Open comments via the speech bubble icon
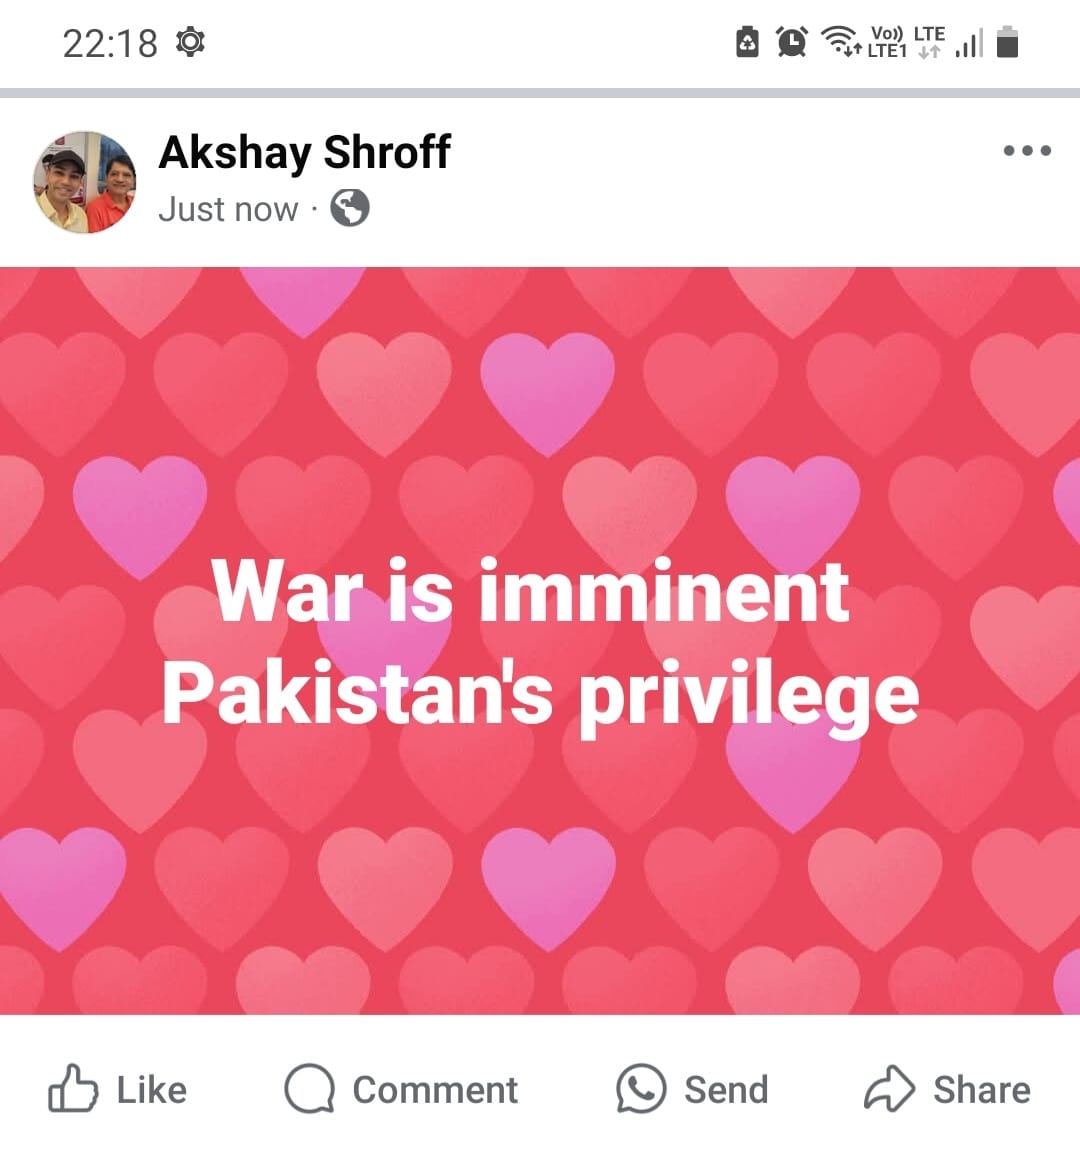The image size is (1080, 1155). [309, 1089]
